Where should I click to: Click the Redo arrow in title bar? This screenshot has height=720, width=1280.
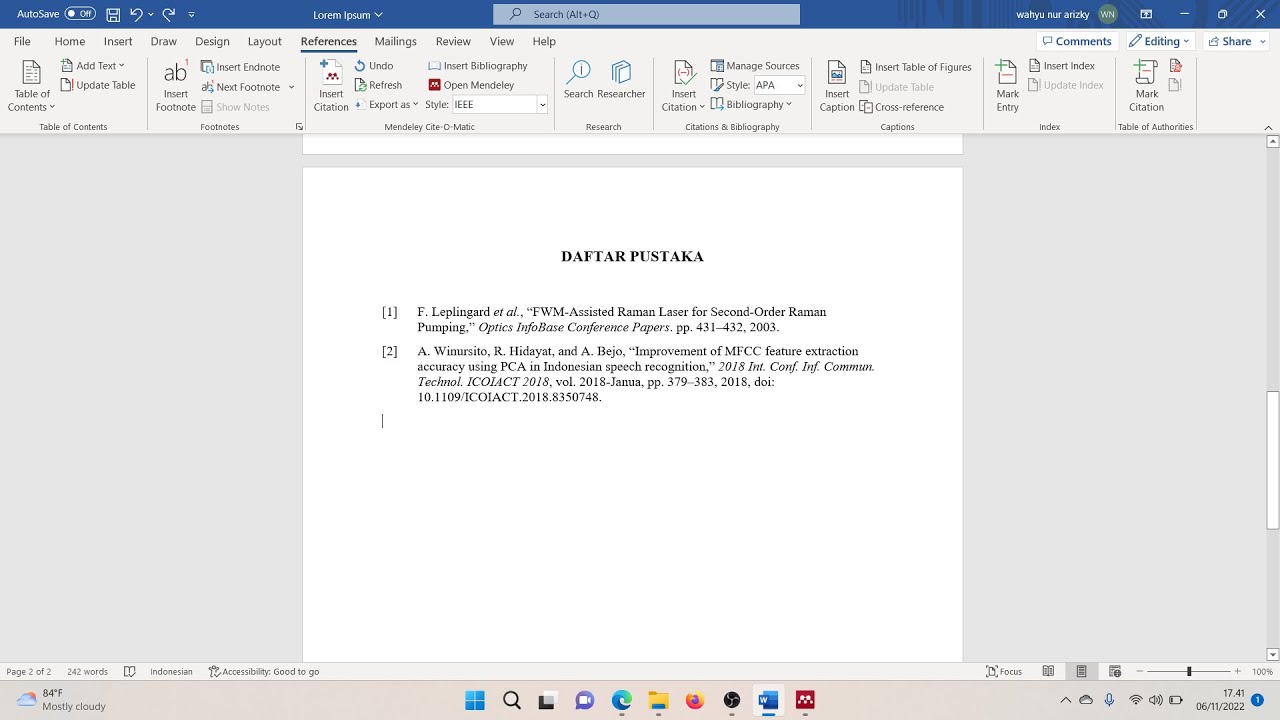click(x=169, y=15)
